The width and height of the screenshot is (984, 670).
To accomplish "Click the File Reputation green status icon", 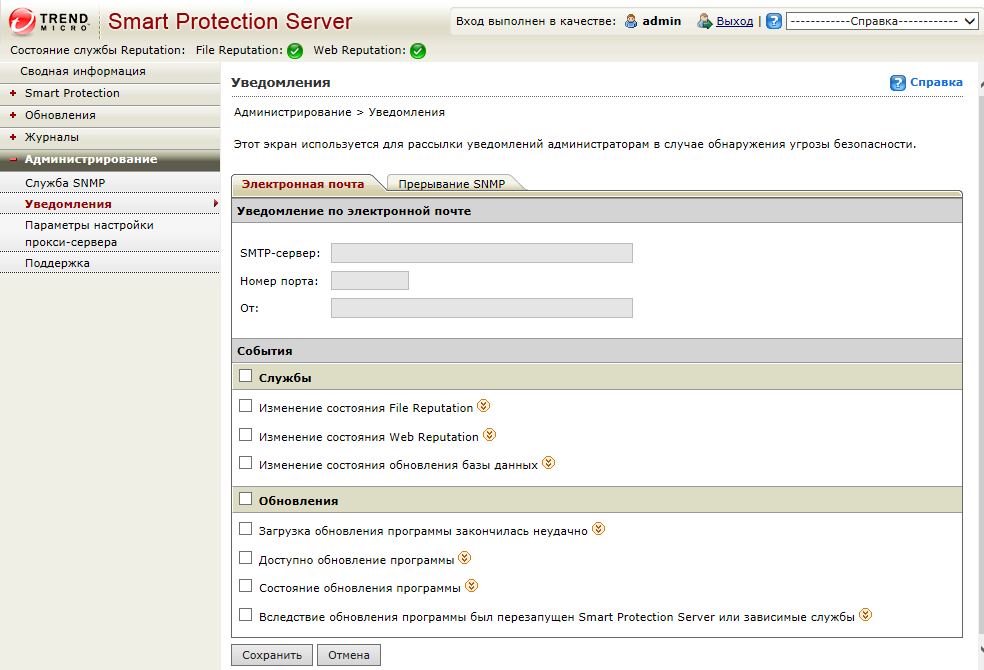I will tap(295, 51).
